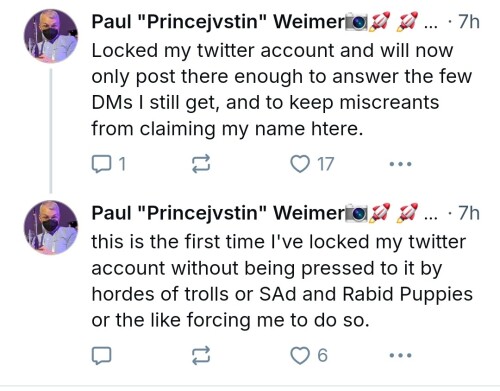Click the thread line connecting the two posts
Viewport: 500px width, 391px height.
(x=51, y=131)
